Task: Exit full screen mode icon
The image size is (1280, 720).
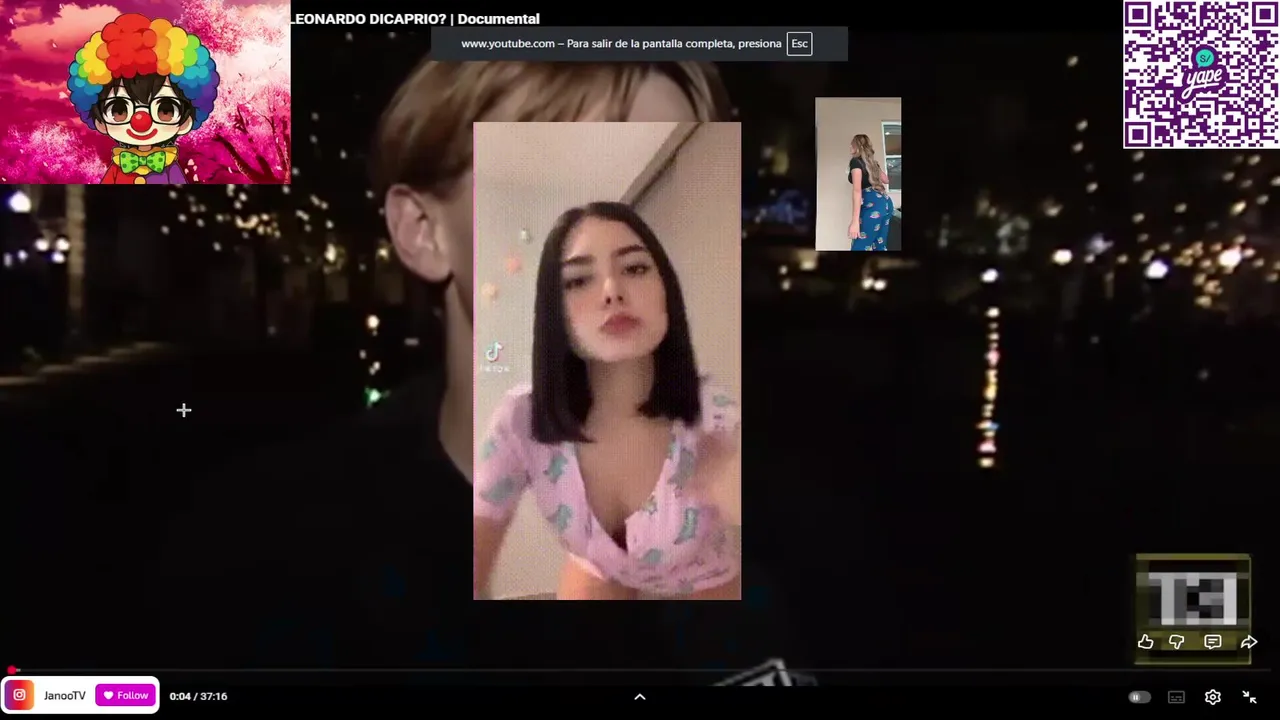Action: click(1249, 697)
